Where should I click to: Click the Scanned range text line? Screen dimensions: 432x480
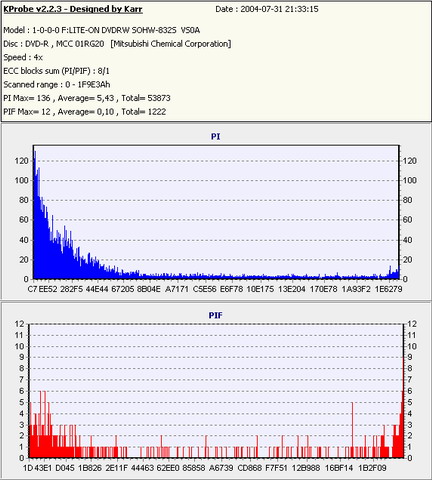(57, 85)
